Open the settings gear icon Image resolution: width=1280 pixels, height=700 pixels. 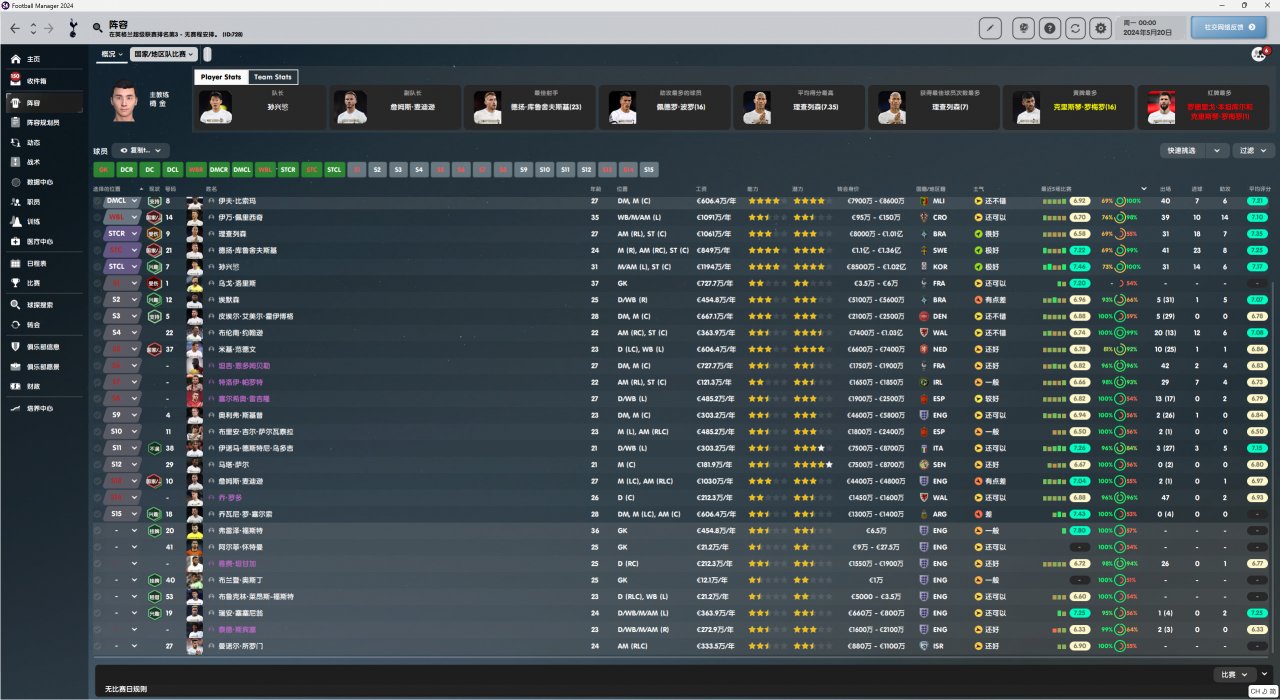tap(1101, 28)
